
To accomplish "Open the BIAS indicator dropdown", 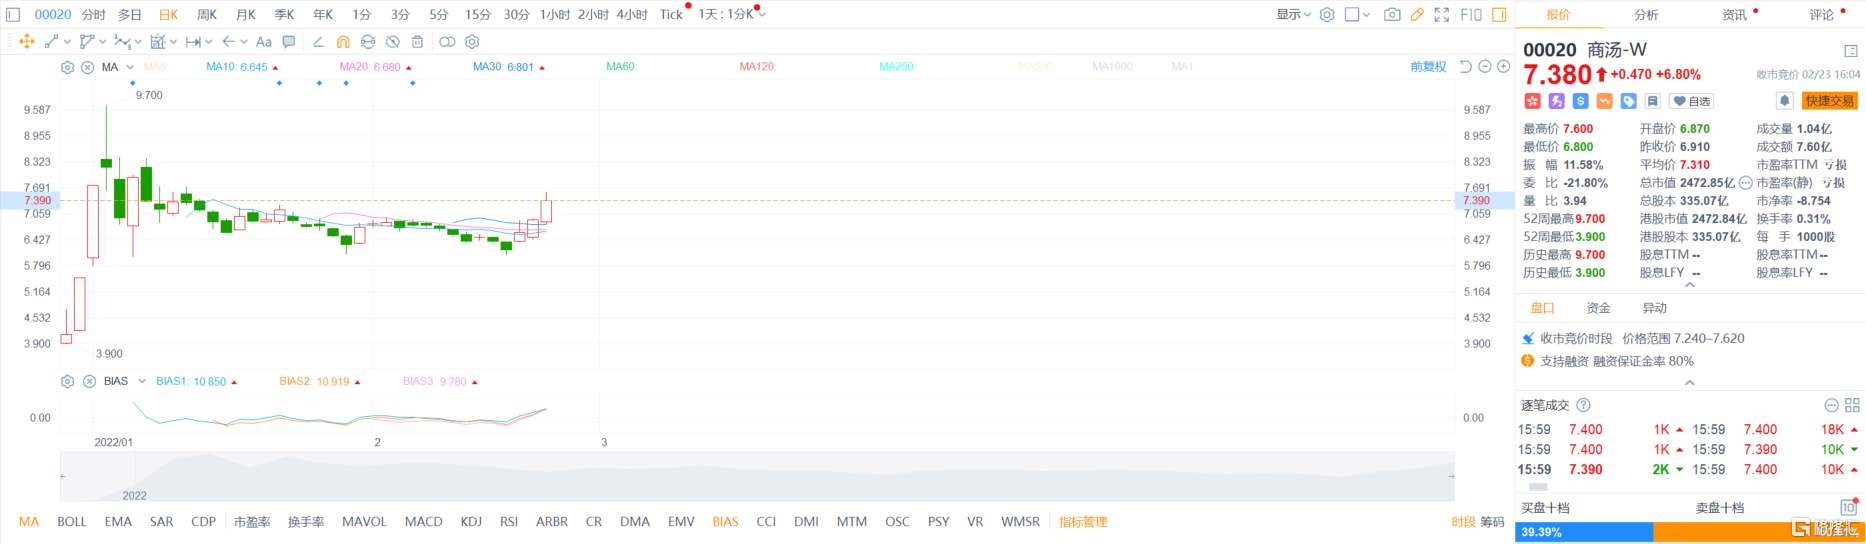I will pos(142,381).
